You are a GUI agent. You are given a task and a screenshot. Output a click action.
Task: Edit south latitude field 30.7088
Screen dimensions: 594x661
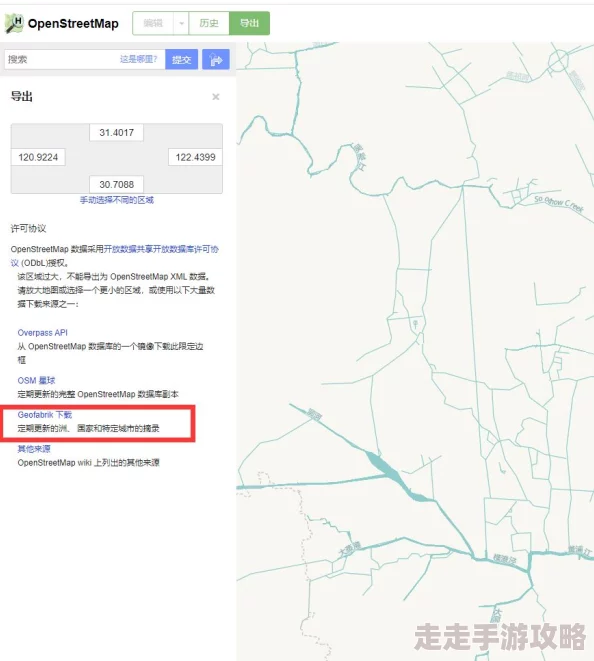[116, 184]
